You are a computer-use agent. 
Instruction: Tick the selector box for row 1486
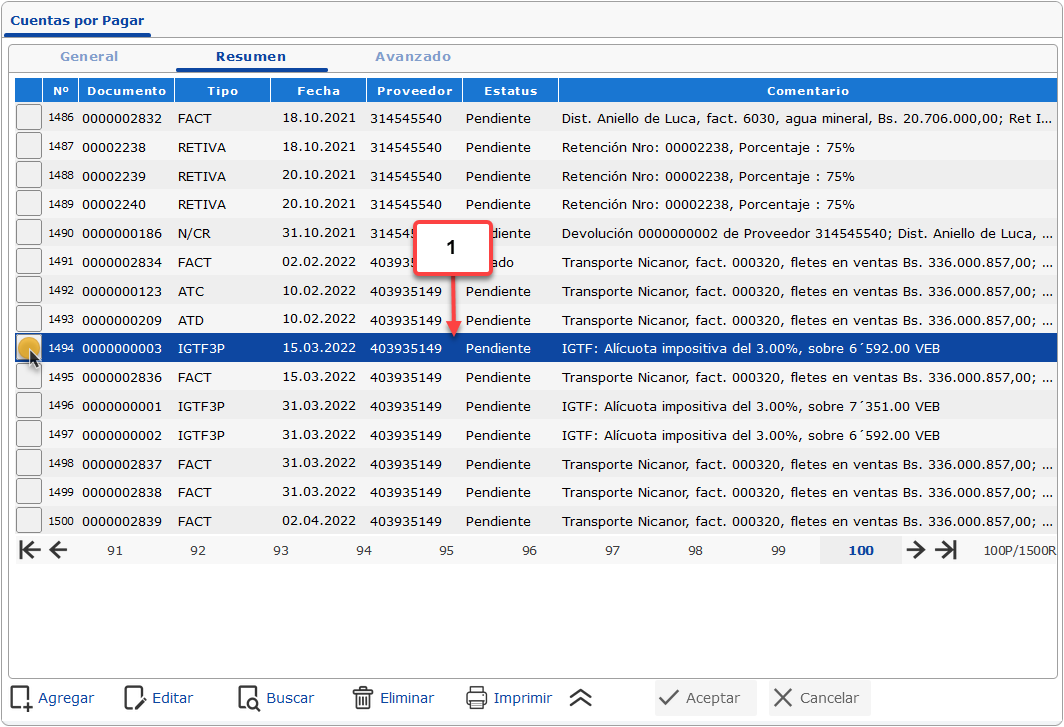[29, 118]
